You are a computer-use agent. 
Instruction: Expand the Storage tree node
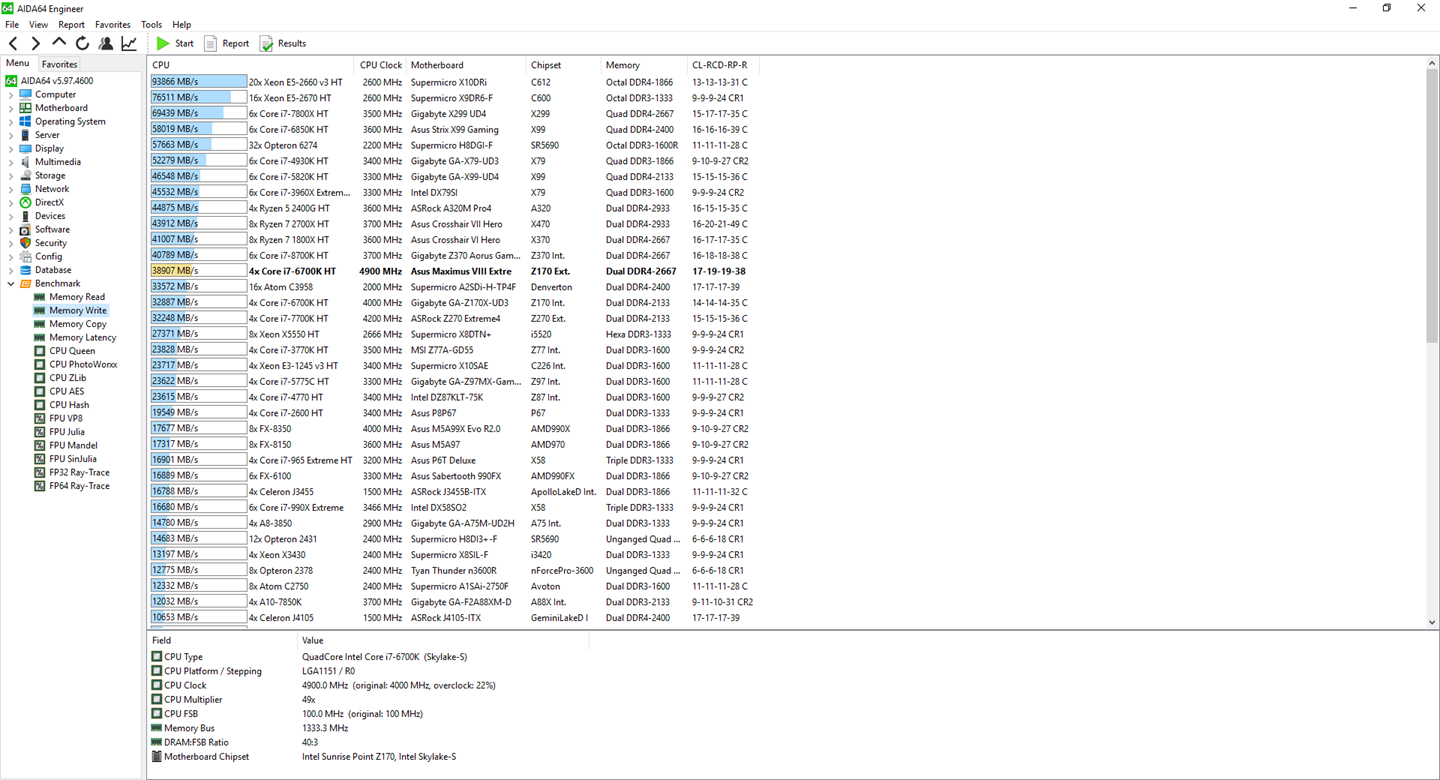coord(11,176)
